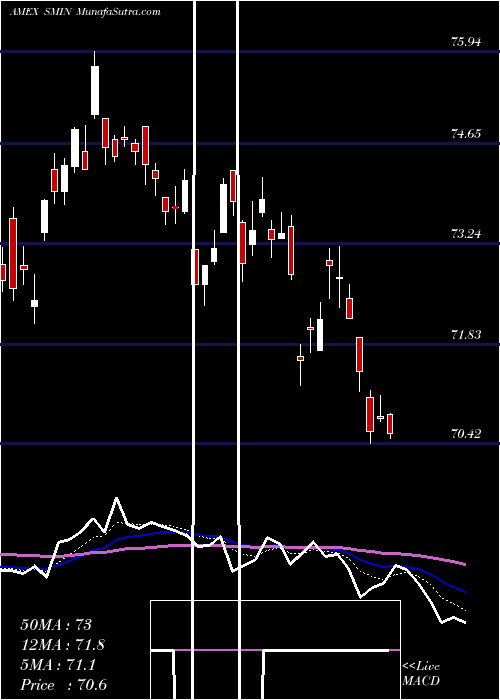Click the 50MA : 73 readout

(56, 625)
